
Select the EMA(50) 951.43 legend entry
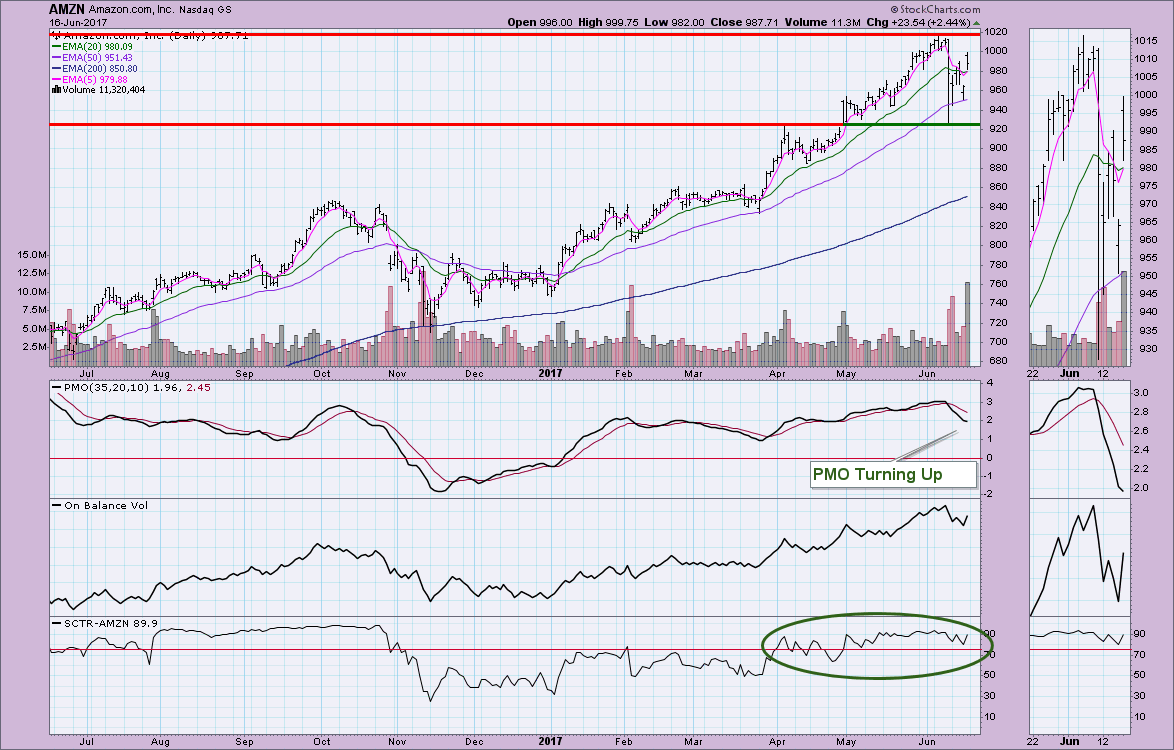tap(92, 58)
